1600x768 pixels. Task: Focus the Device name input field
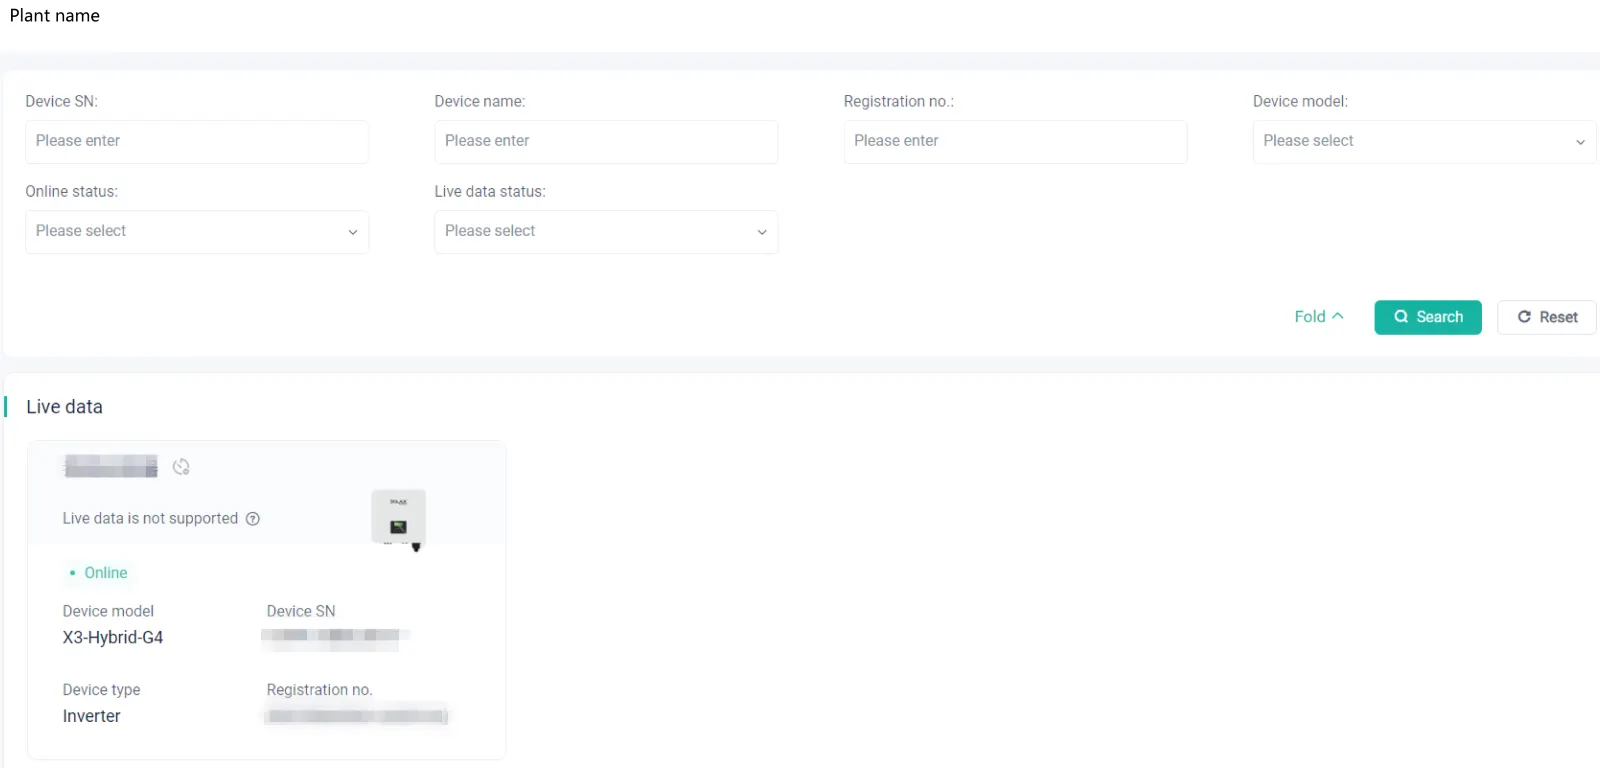click(x=606, y=142)
